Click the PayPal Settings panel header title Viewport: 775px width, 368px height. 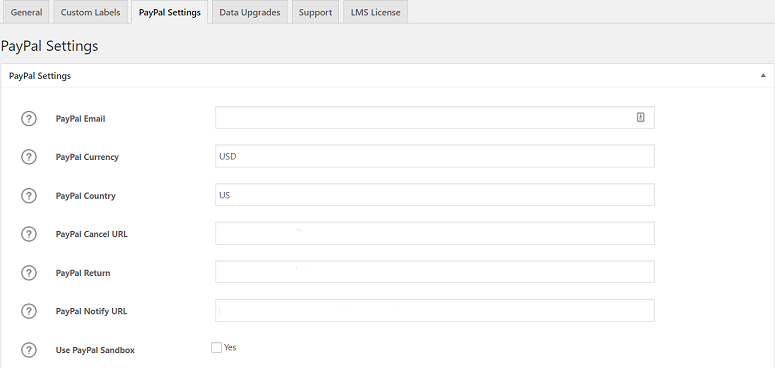[x=40, y=76]
